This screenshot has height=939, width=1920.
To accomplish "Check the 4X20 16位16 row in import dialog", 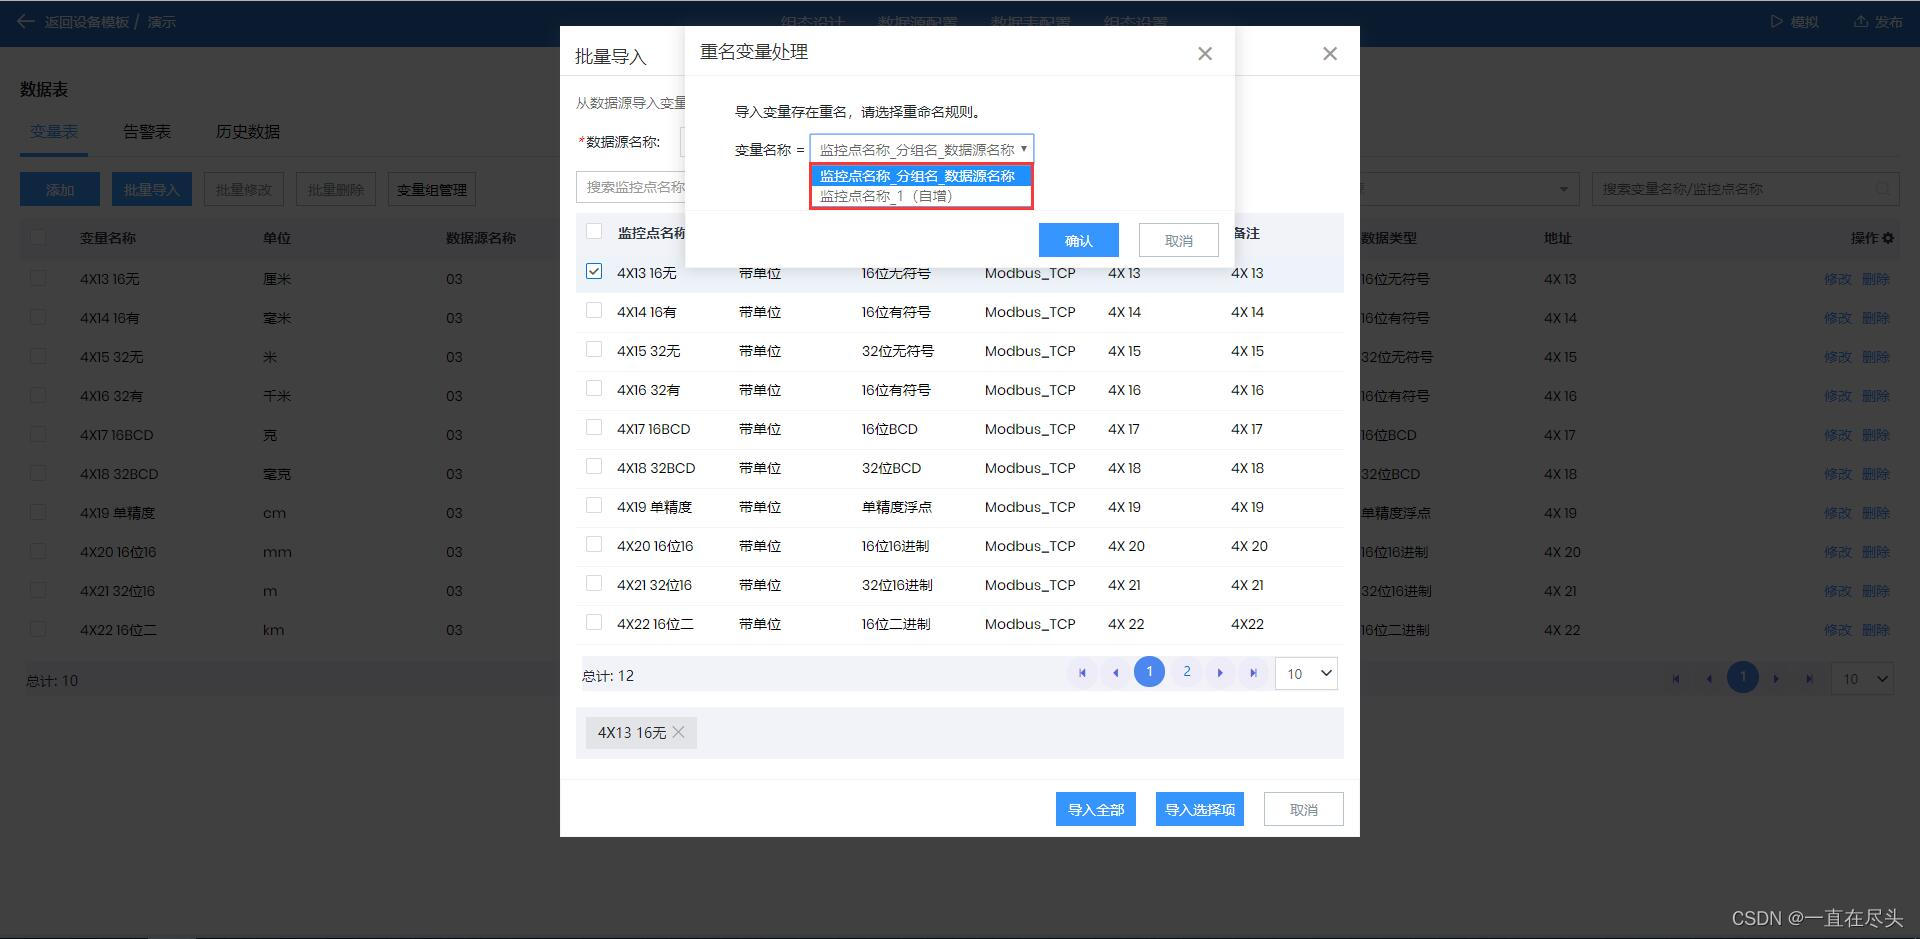I will click(594, 544).
